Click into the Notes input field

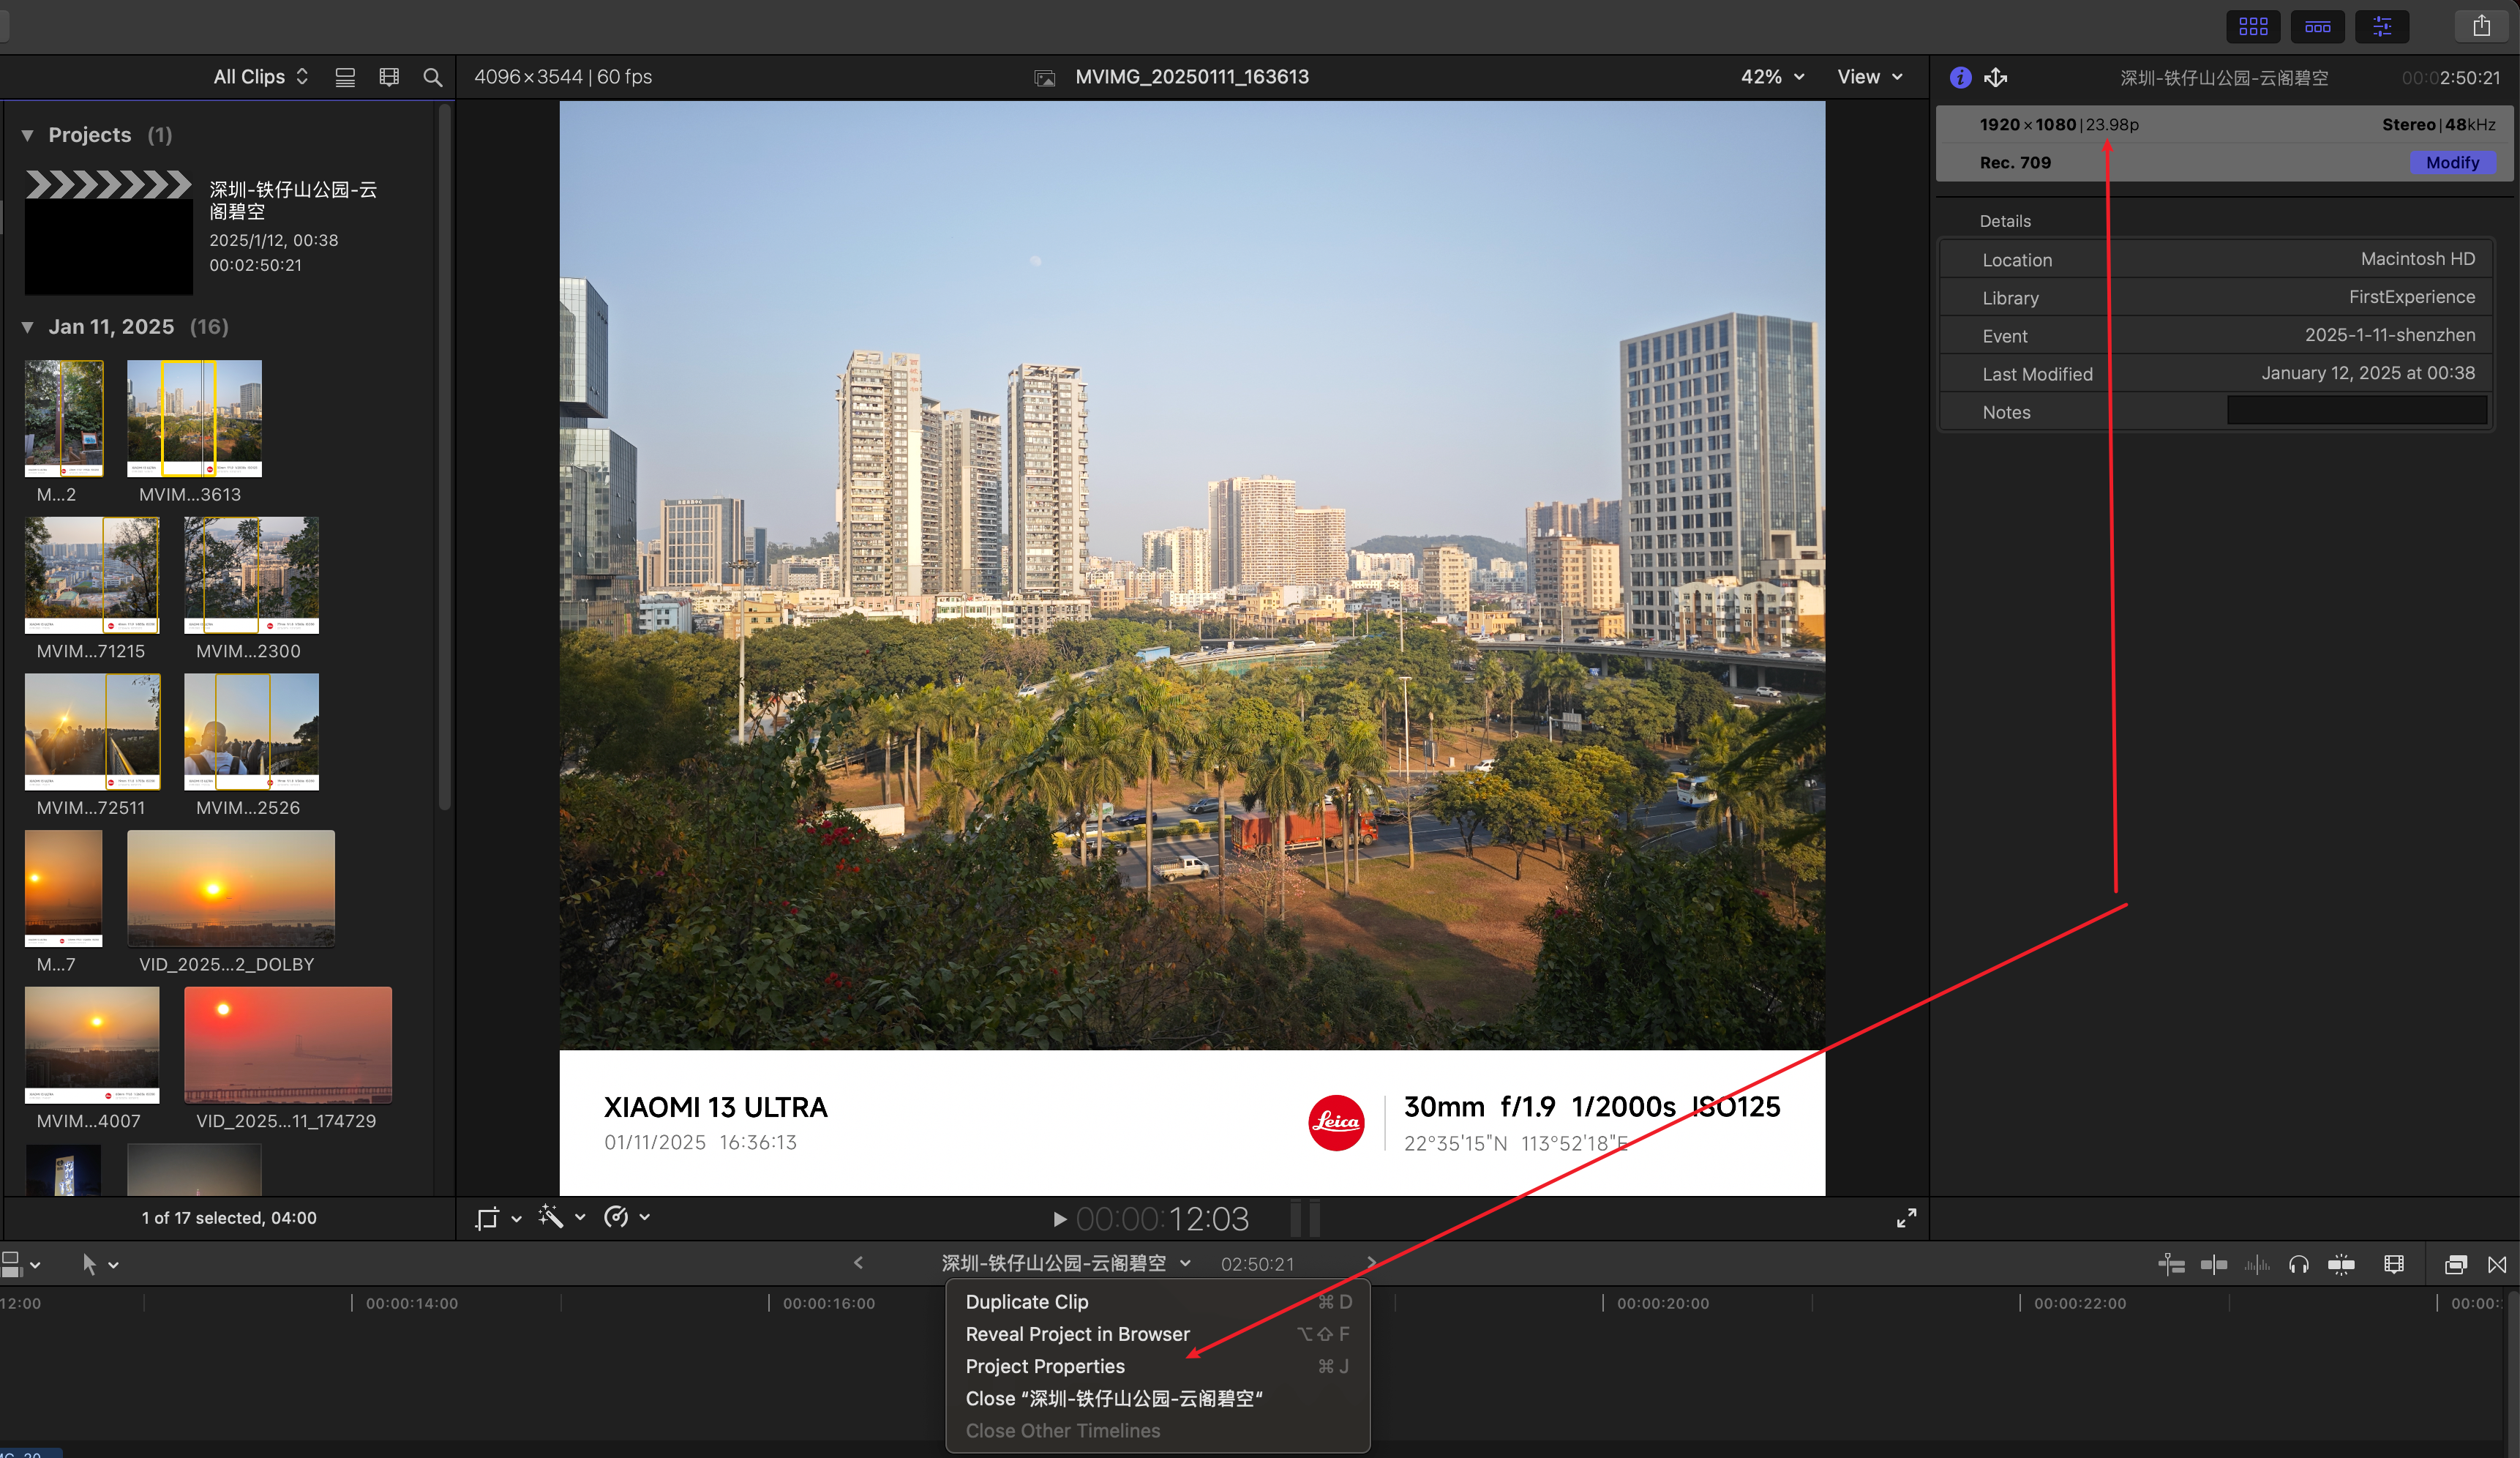pyautogui.click(x=2356, y=411)
